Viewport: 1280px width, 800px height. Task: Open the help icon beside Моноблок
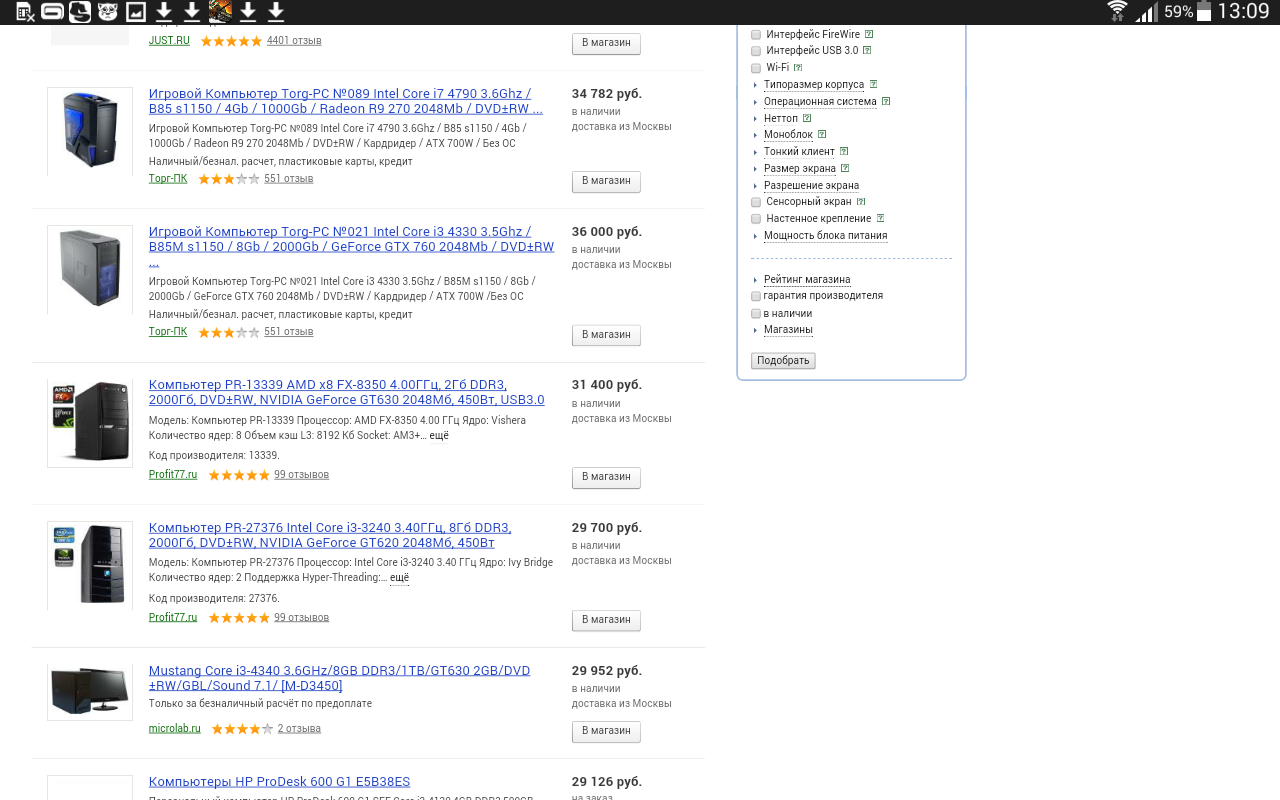coord(822,134)
